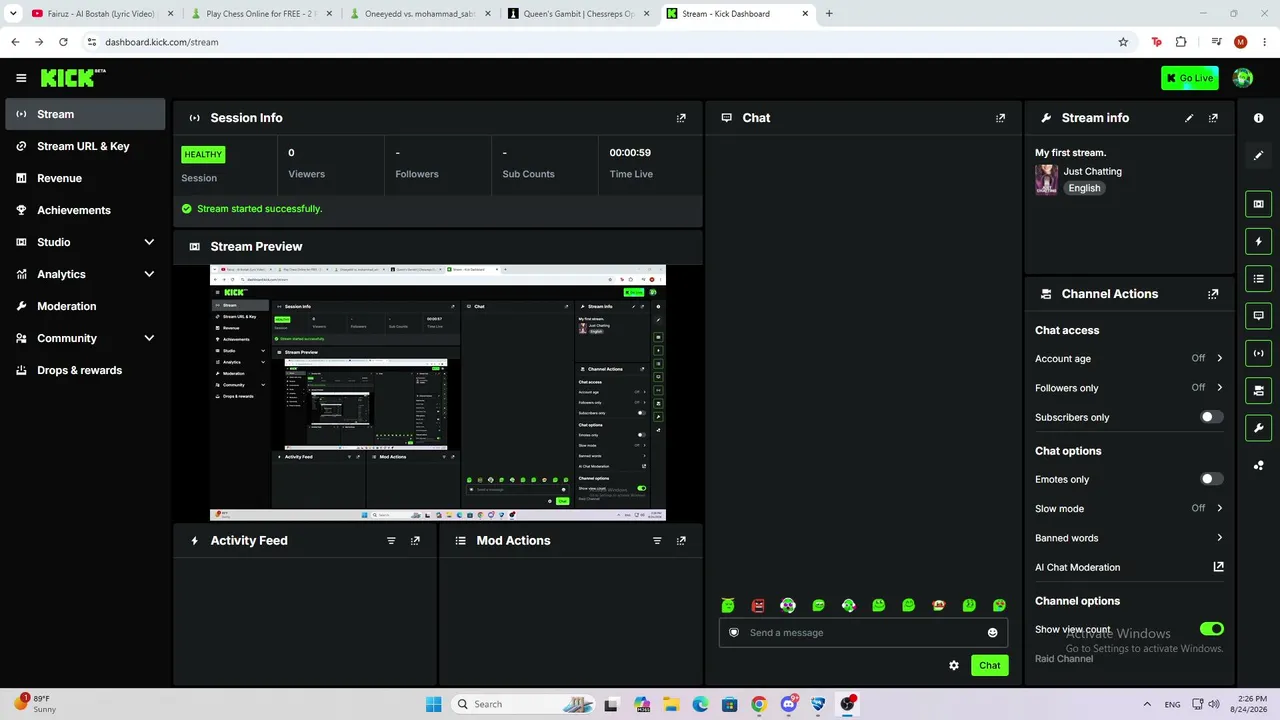This screenshot has width=1280, height=720.
Task: Toggle the stream info wrench icon in right rail
Action: click(x=1259, y=428)
